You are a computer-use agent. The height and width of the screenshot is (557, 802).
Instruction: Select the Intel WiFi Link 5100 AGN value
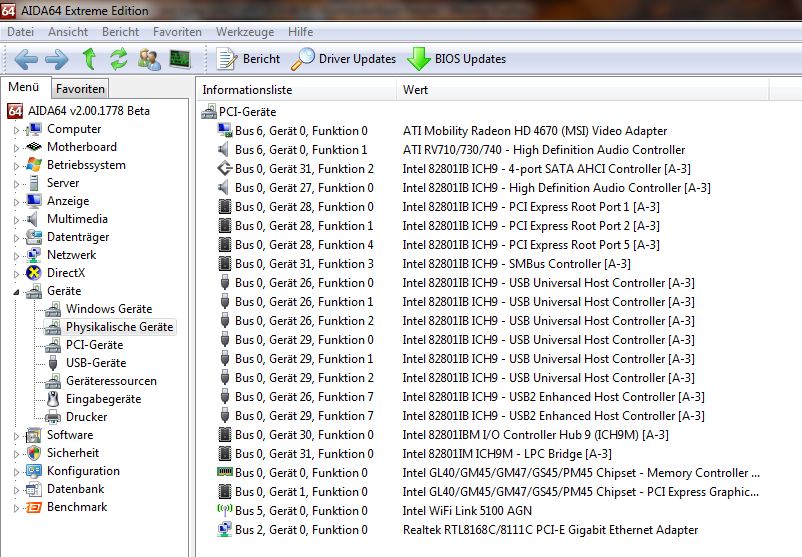pos(467,510)
